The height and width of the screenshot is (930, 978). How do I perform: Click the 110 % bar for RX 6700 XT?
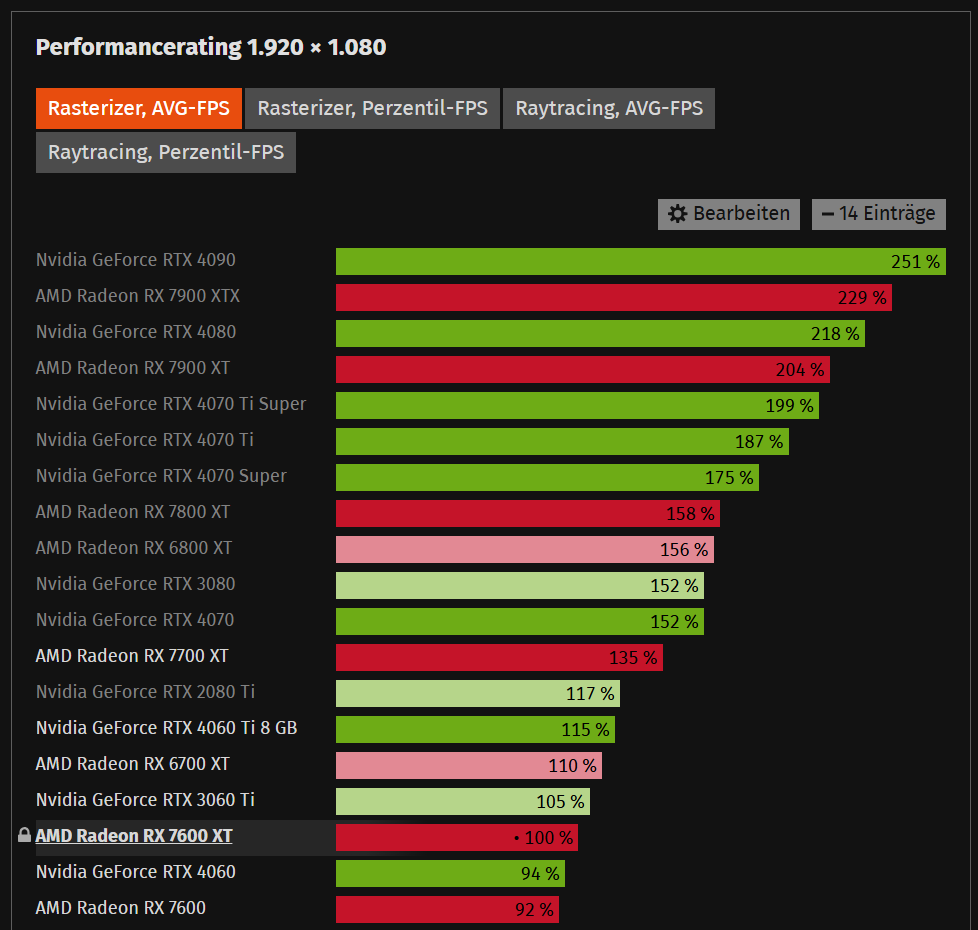(x=469, y=766)
